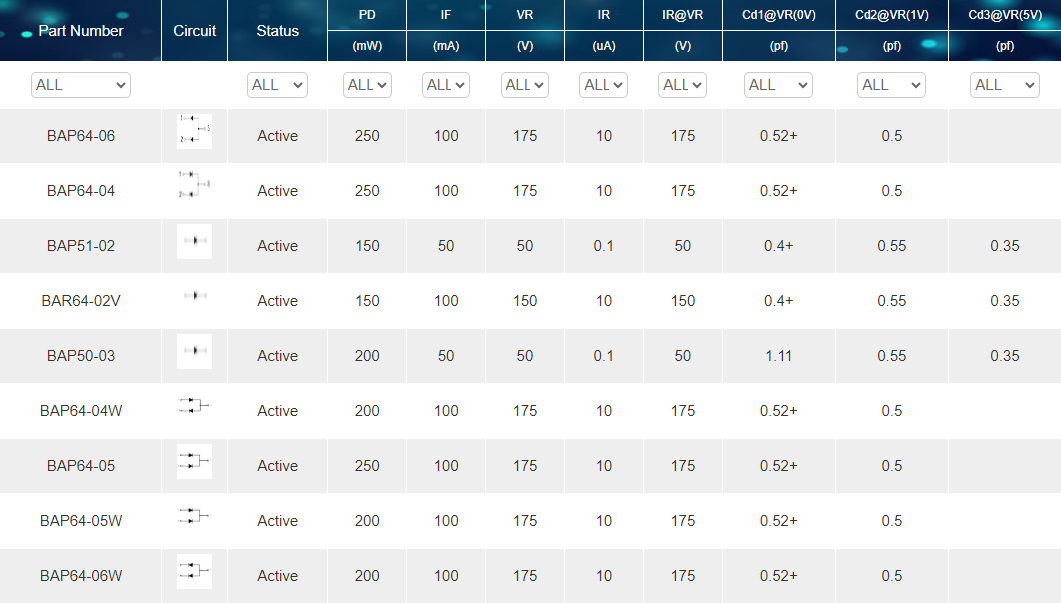Select the Part Number column header
Image resolution: width=1061 pixels, height=603 pixels.
[x=81, y=30]
